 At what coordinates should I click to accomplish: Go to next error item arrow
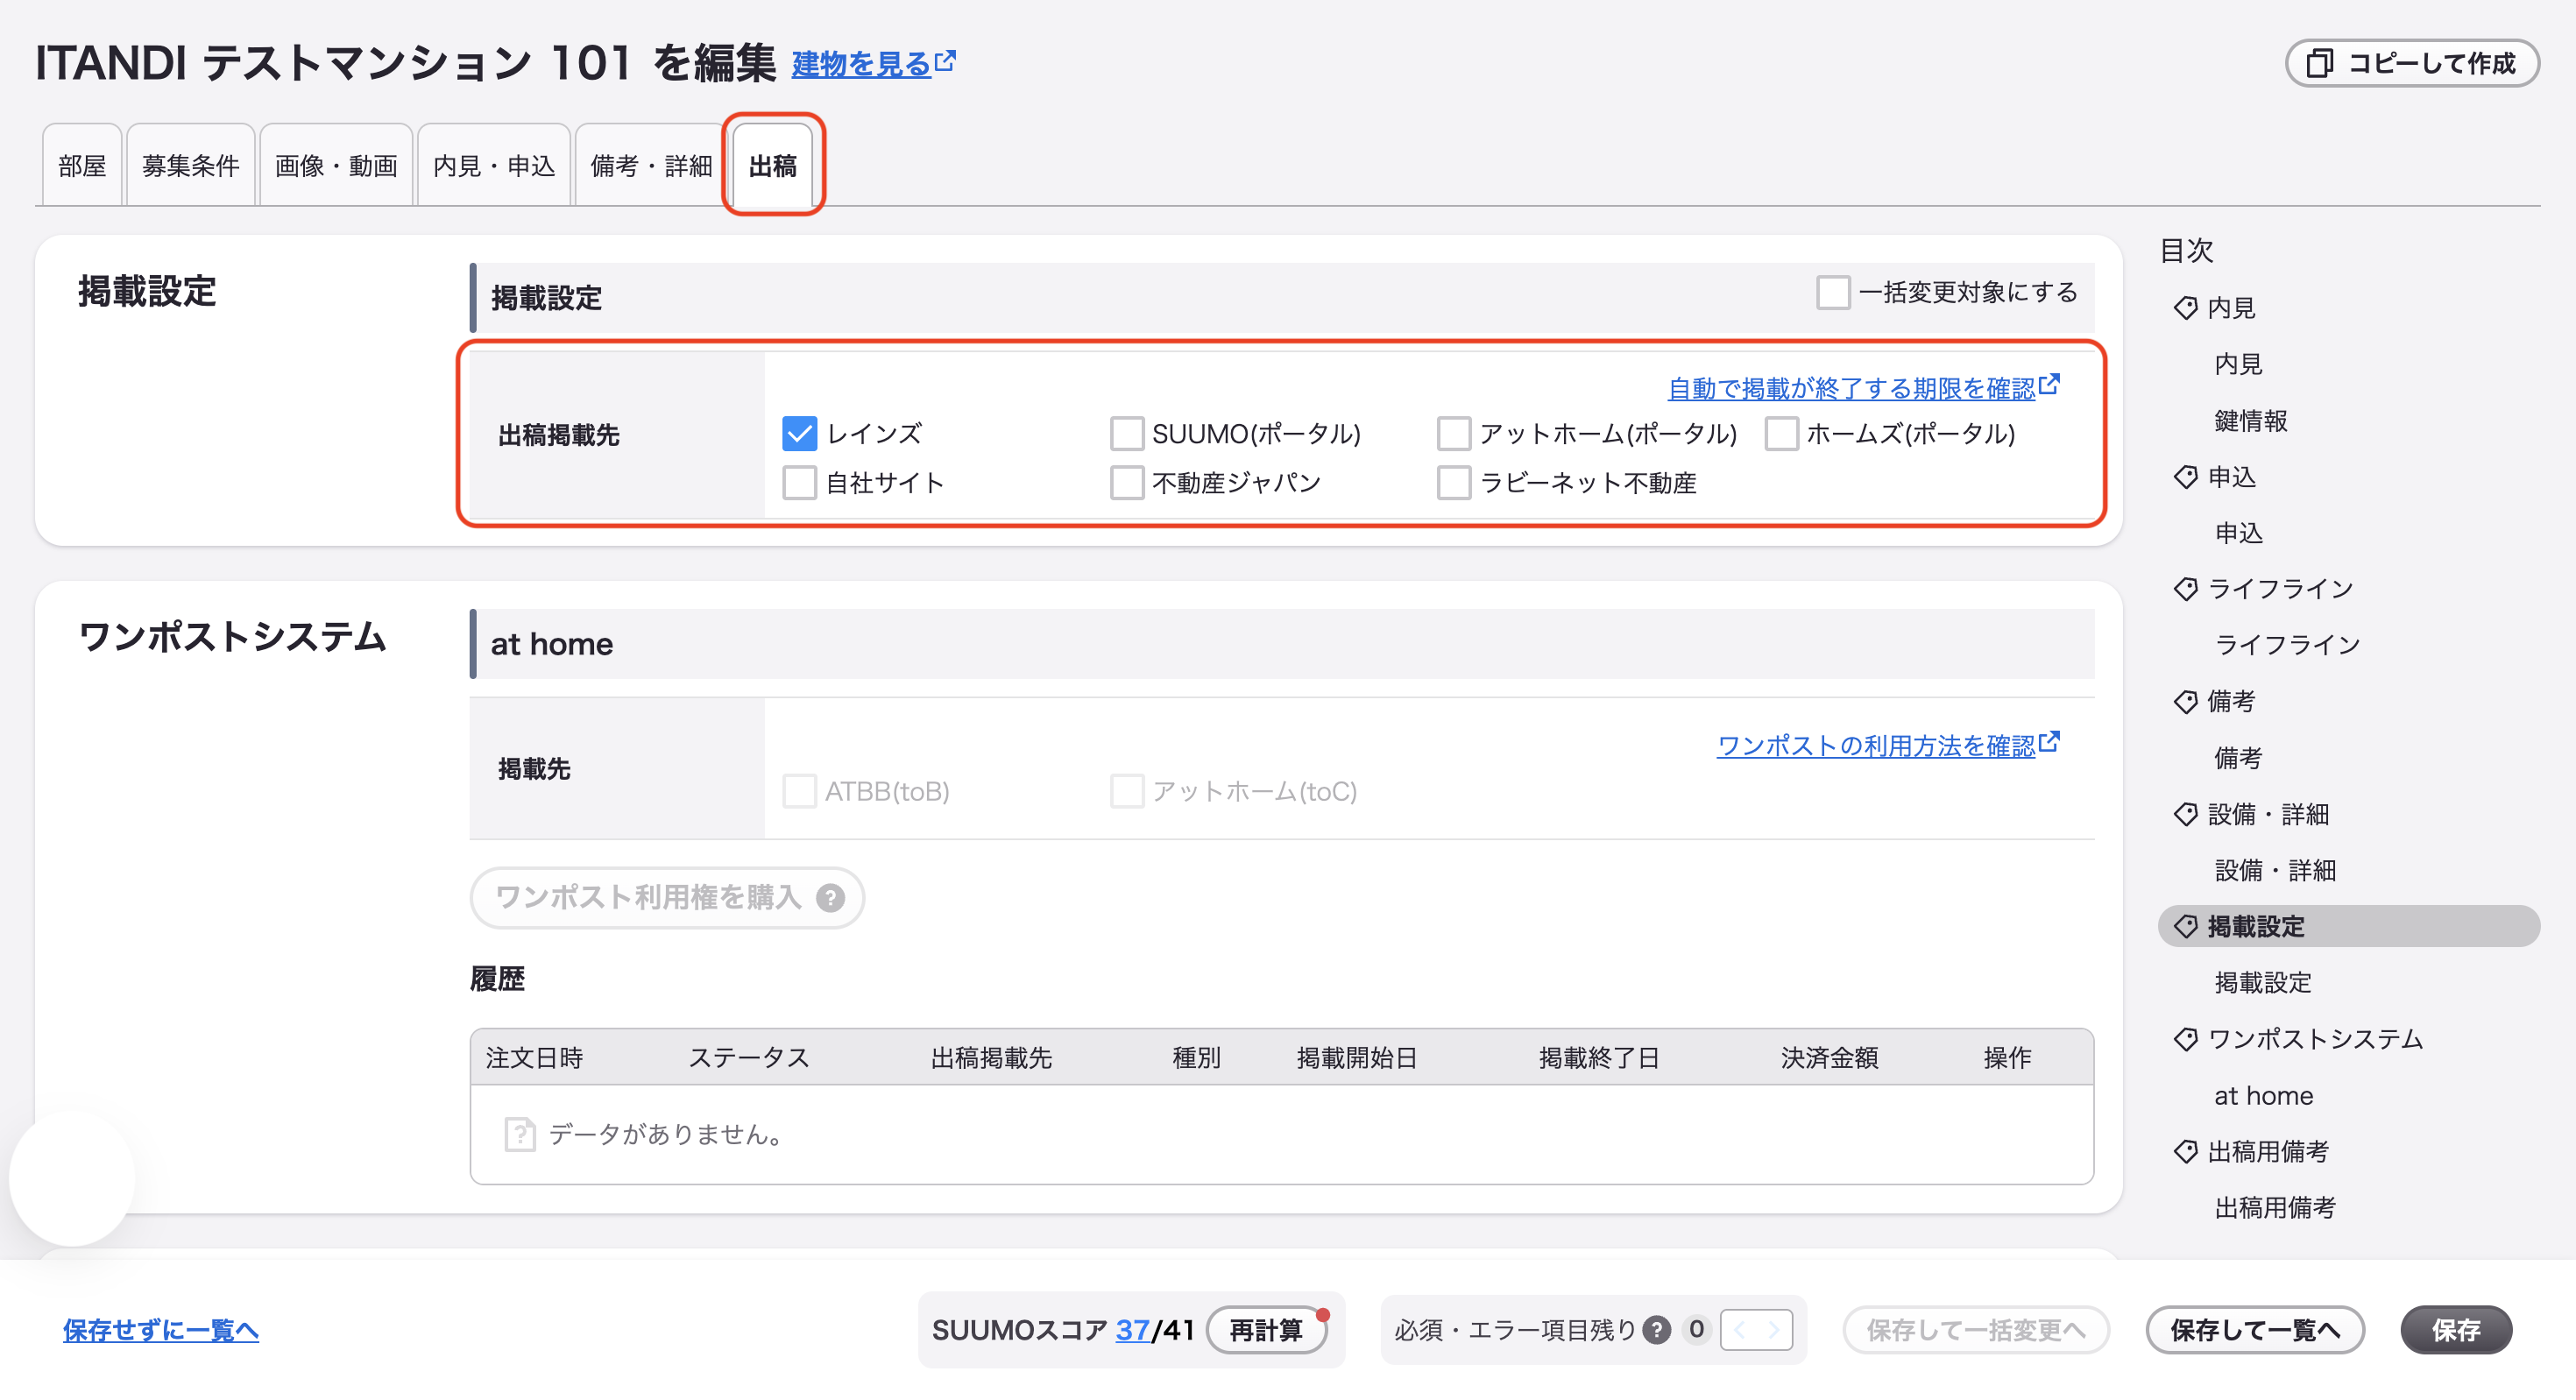click(x=1773, y=1330)
